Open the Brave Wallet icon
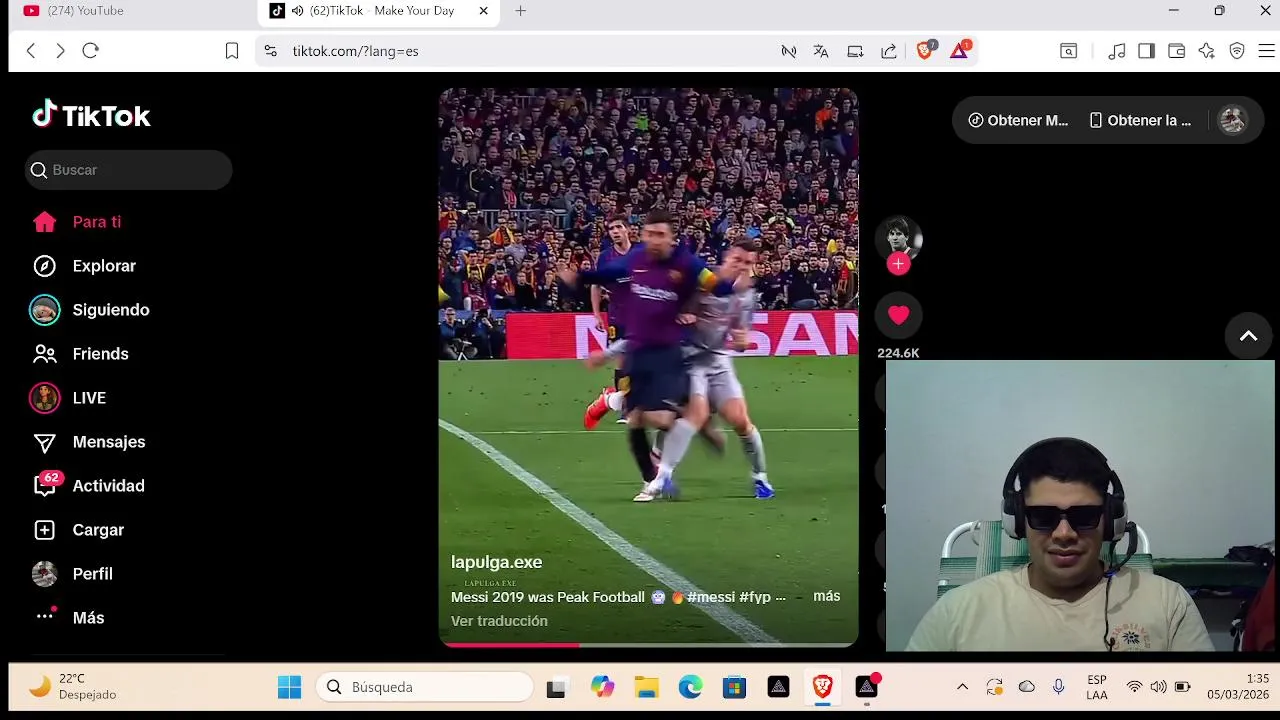The width and height of the screenshot is (1280, 720). tap(1177, 51)
